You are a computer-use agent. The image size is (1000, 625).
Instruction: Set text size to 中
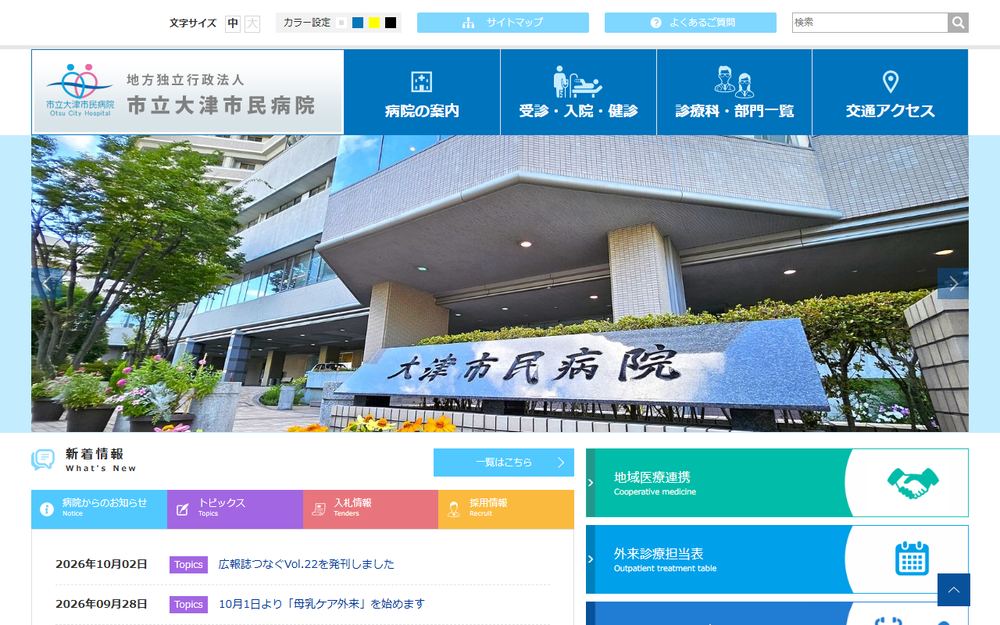coord(233,24)
